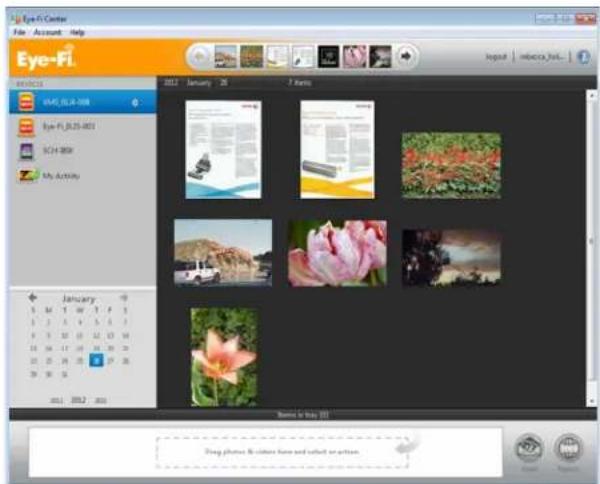Select the second Eye-Fi card device

click(x=83, y=126)
